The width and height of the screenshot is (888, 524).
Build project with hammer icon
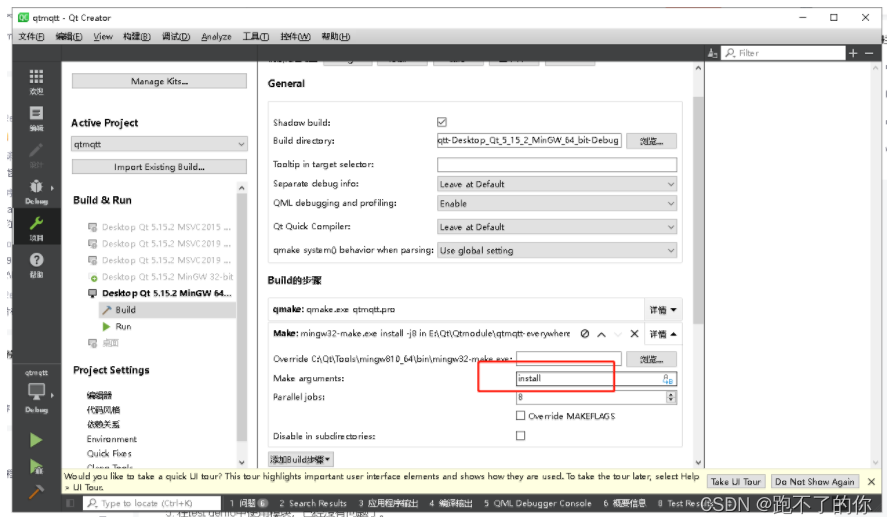coord(36,492)
